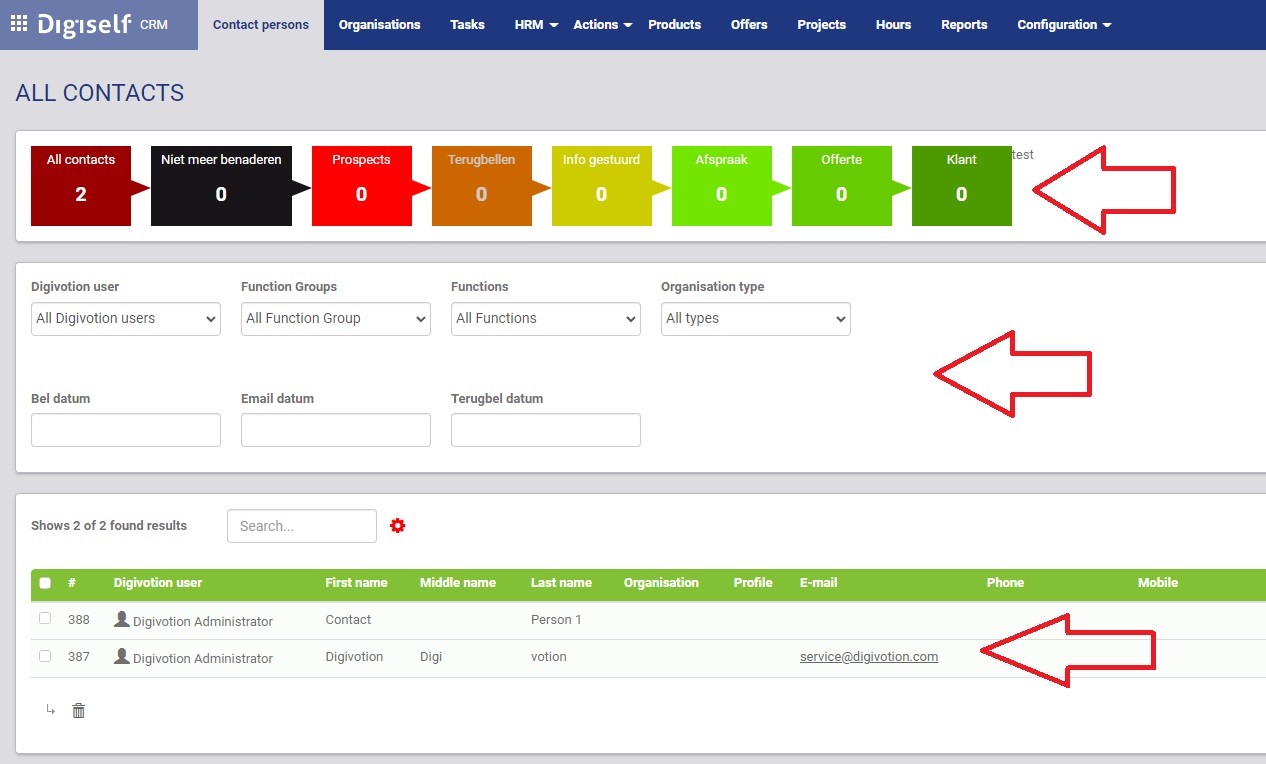Click the trash delete icon

(x=79, y=710)
